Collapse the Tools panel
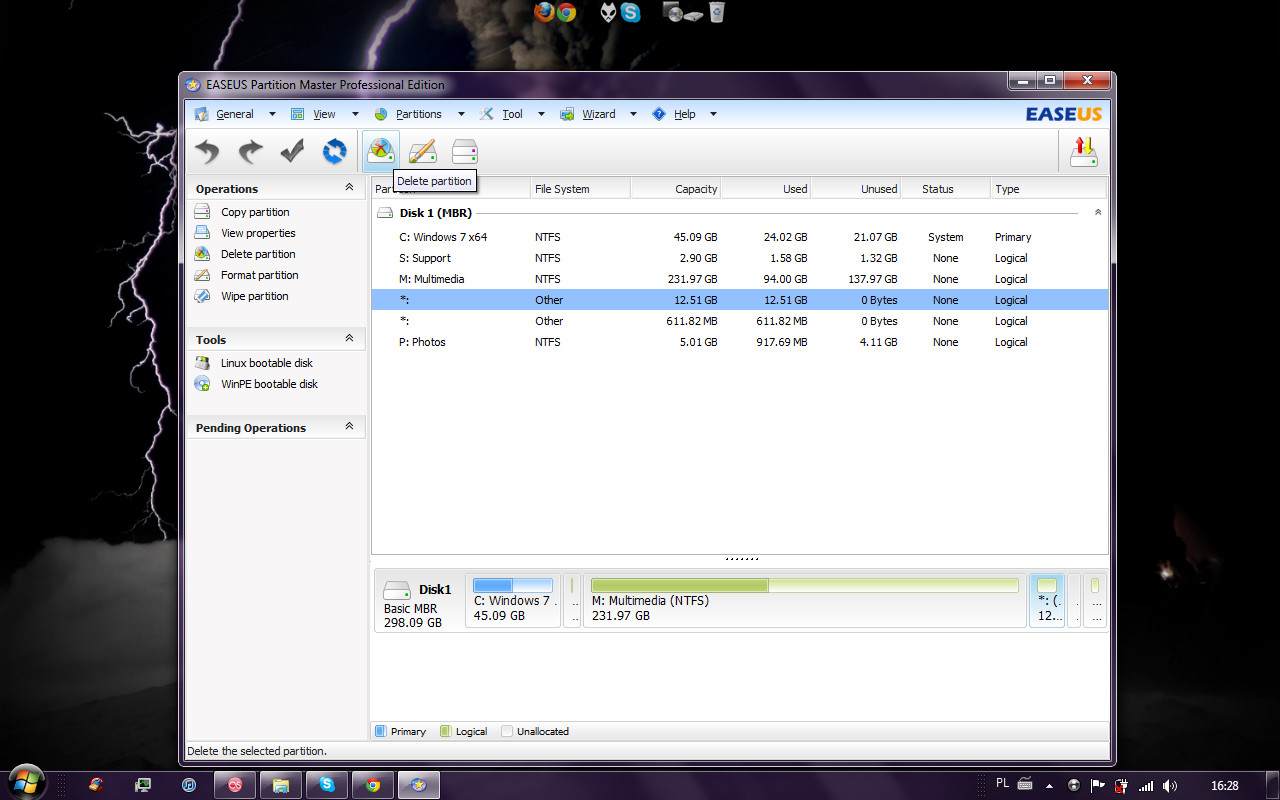 tap(349, 339)
